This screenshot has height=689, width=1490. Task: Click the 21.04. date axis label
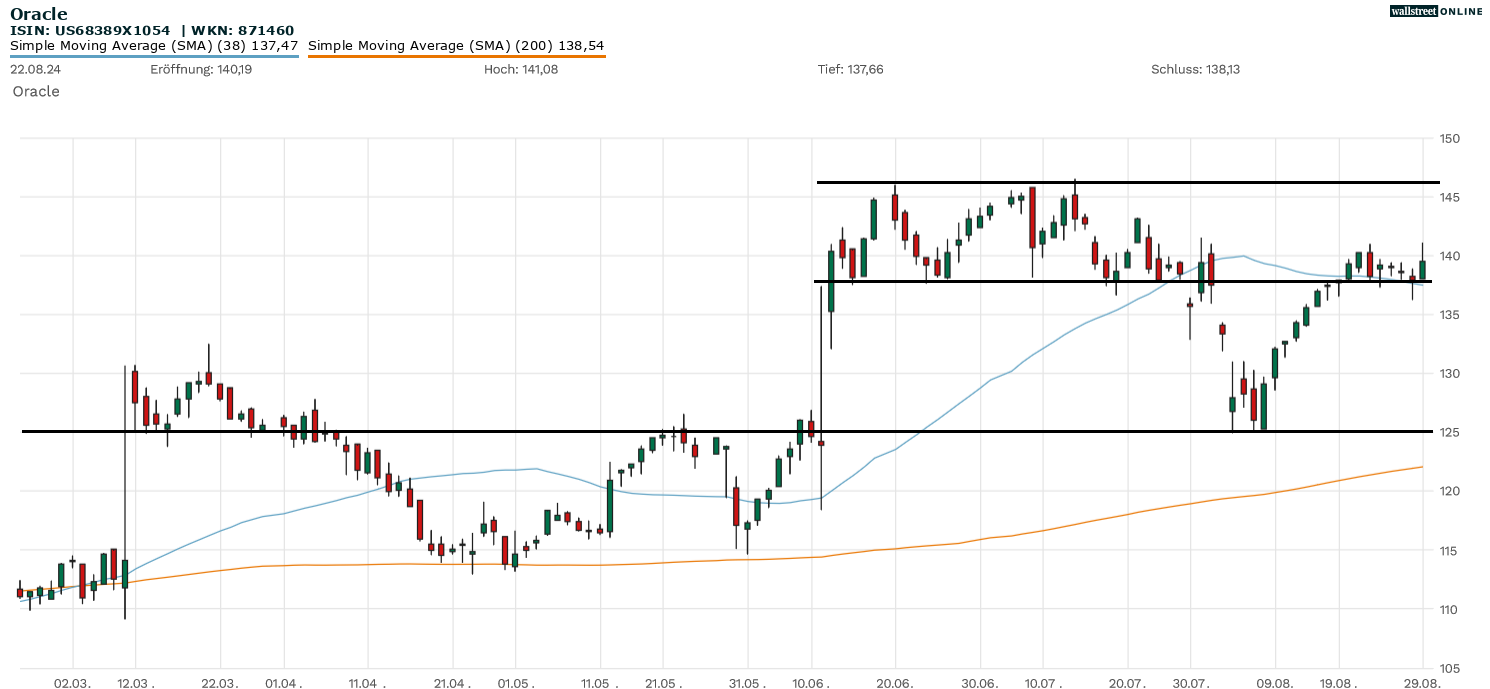pos(452,682)
